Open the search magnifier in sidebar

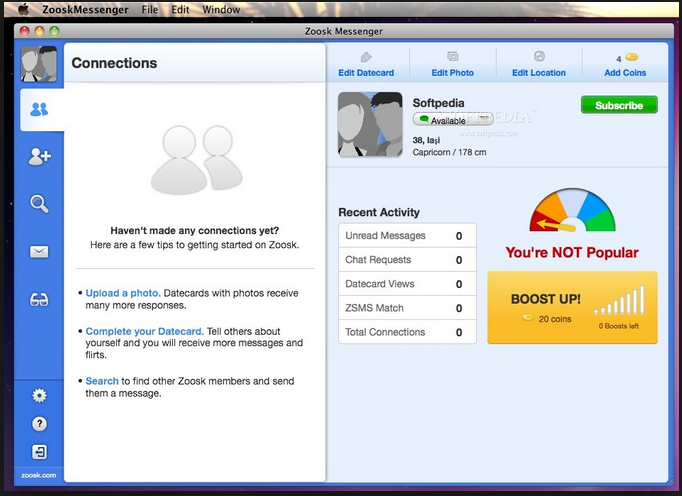pos(39,204)
